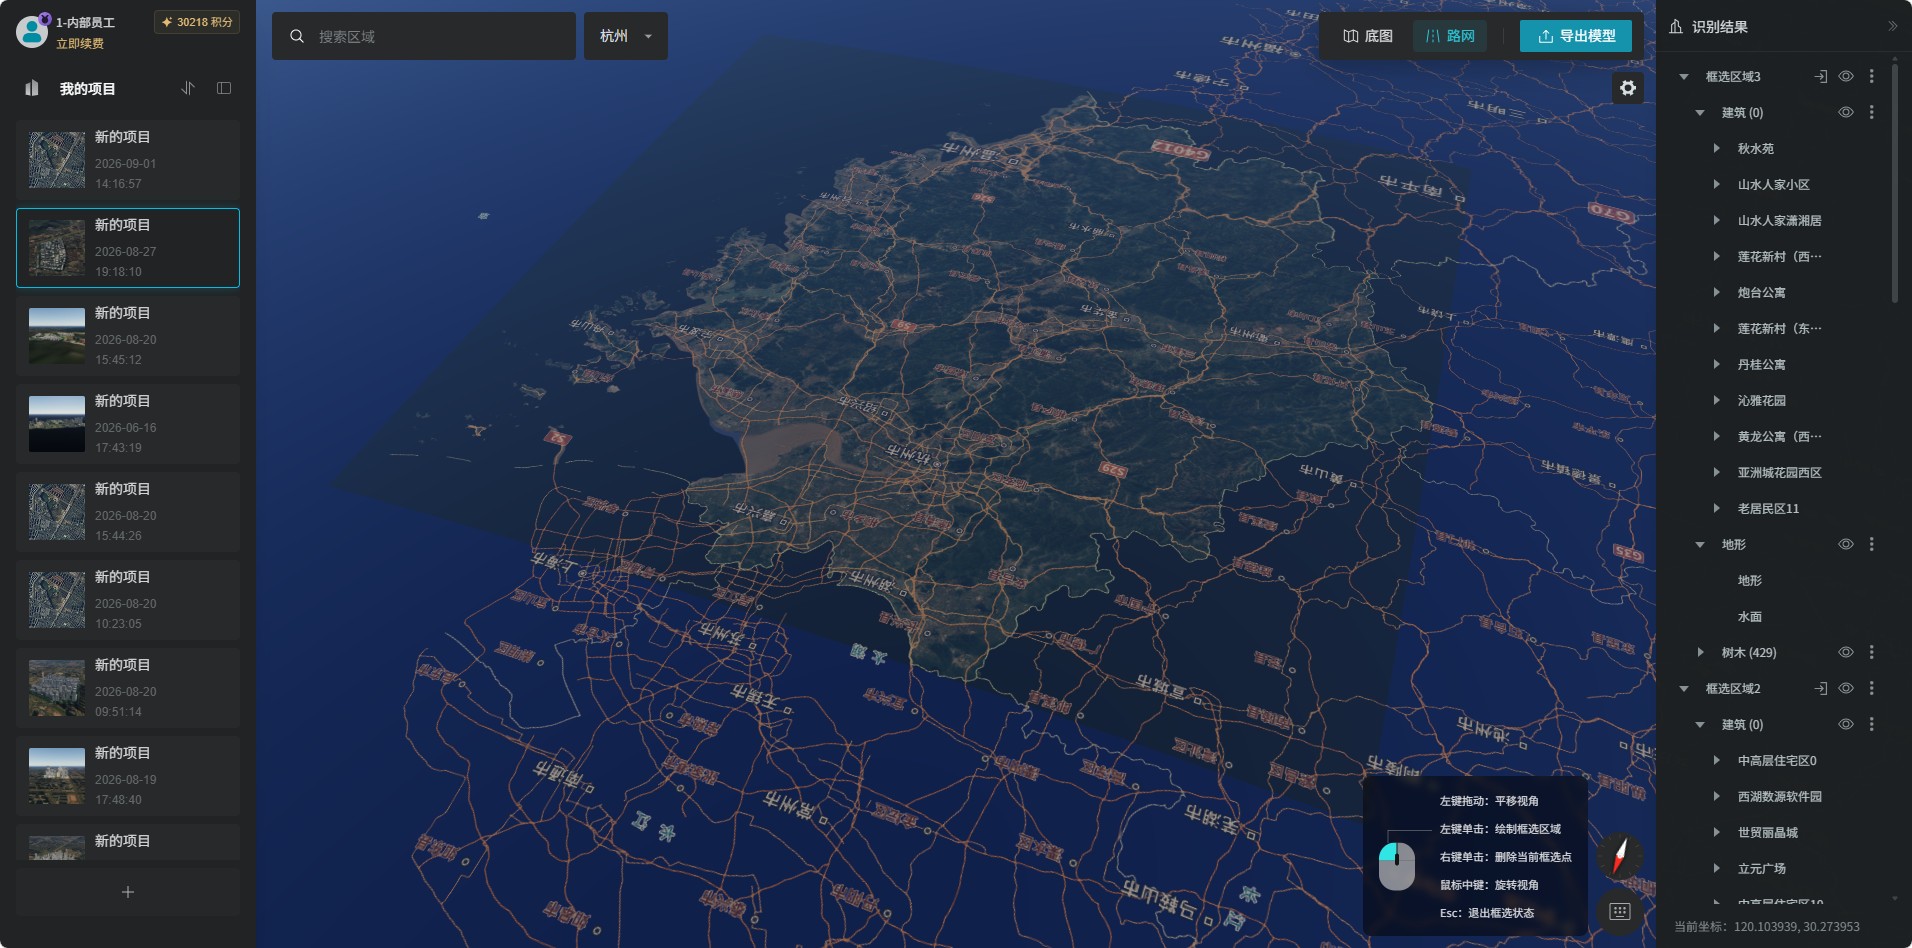The height and width of the screenshot is (948, 1912).
Task: Collapse the 框选区域2 tree node
Action: tap(1684, 688)
